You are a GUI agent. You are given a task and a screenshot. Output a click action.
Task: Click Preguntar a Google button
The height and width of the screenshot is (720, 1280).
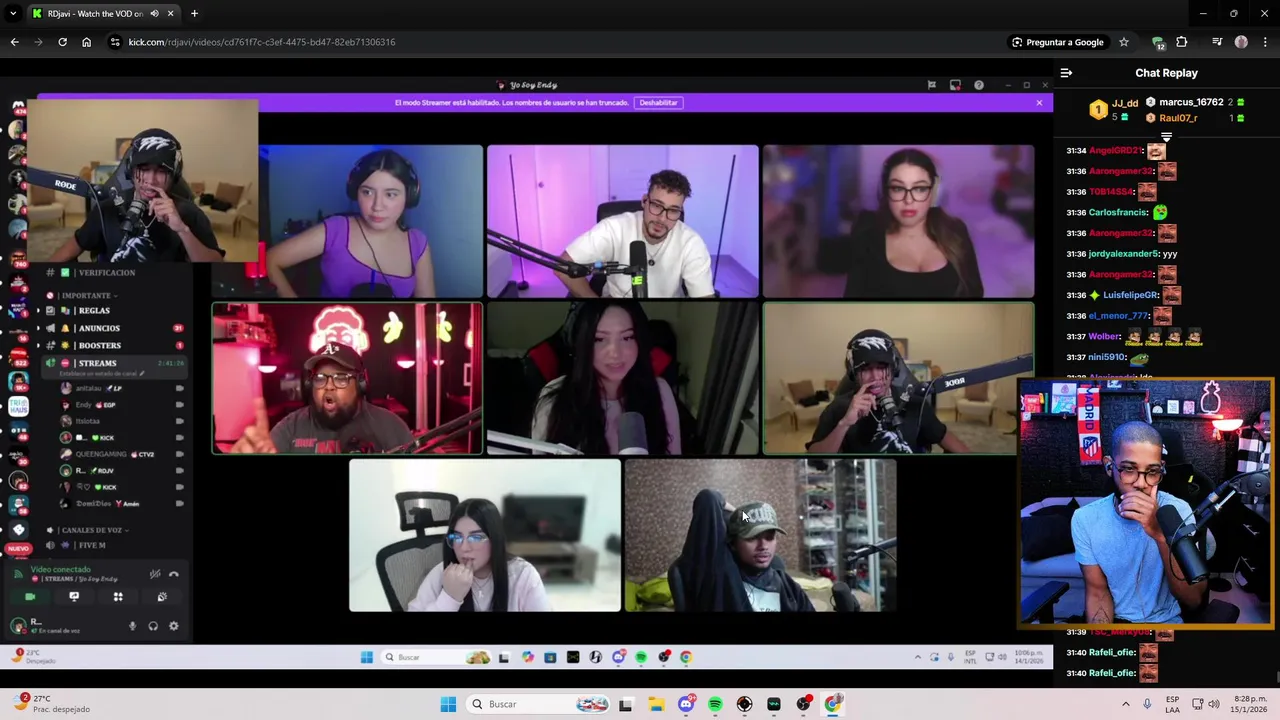[1057, 42]
